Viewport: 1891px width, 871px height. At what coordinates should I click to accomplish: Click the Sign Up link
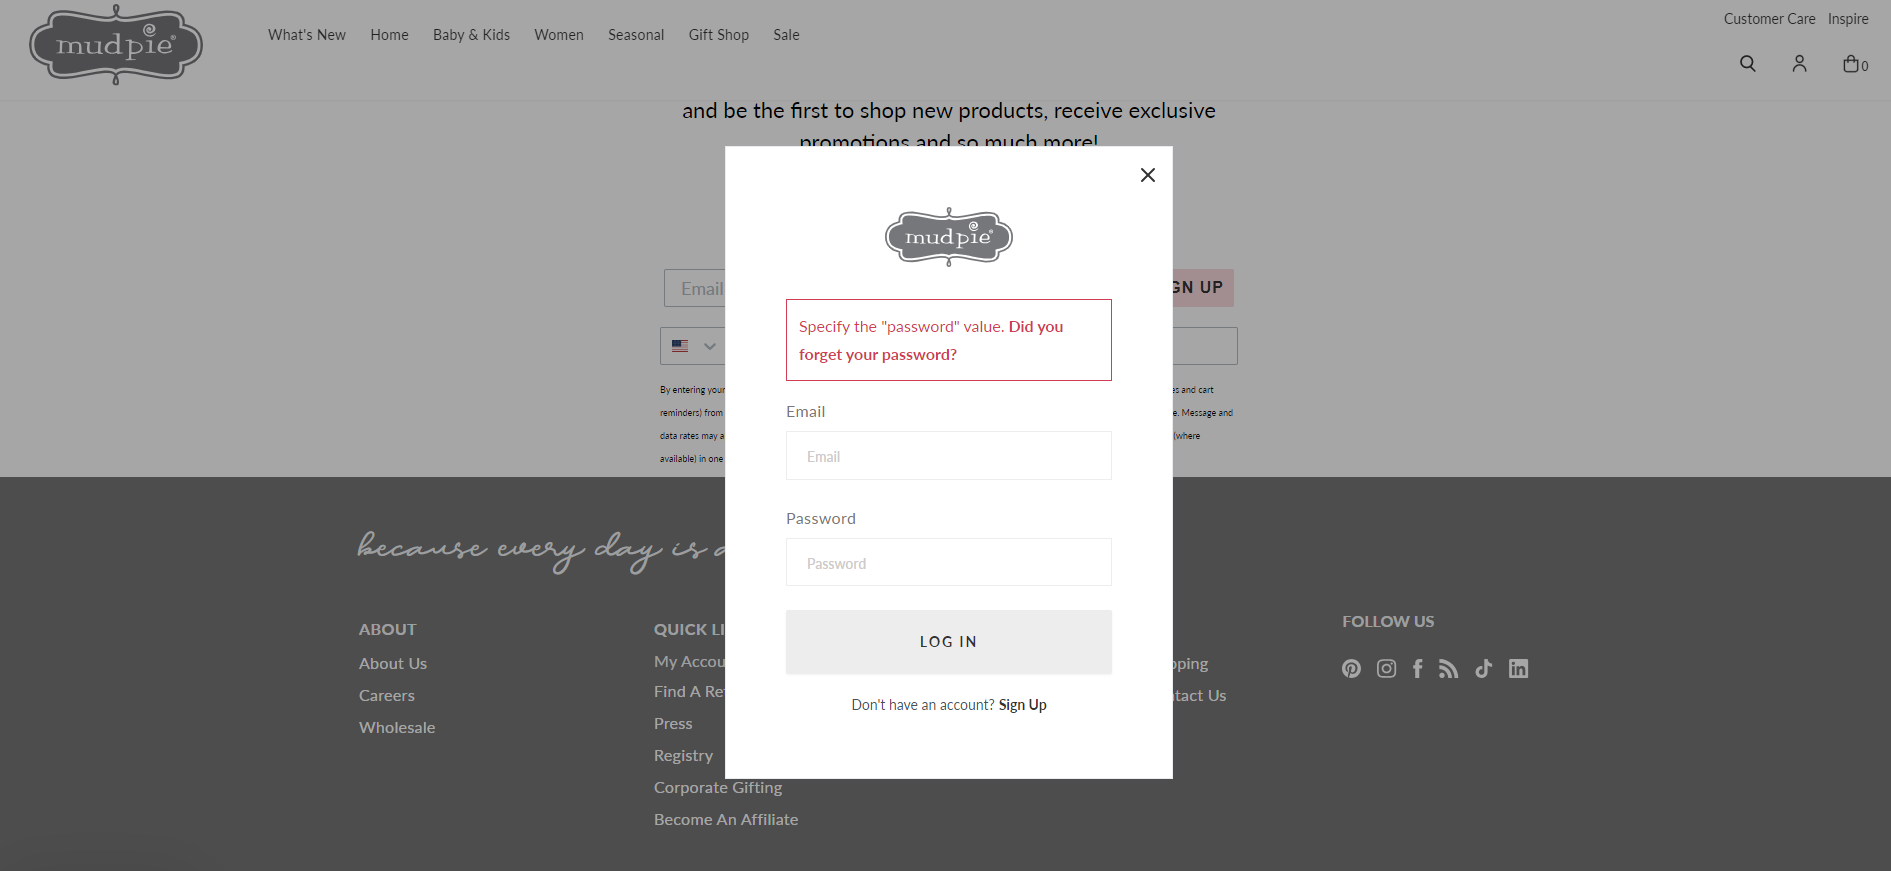tap(1022, 705)
